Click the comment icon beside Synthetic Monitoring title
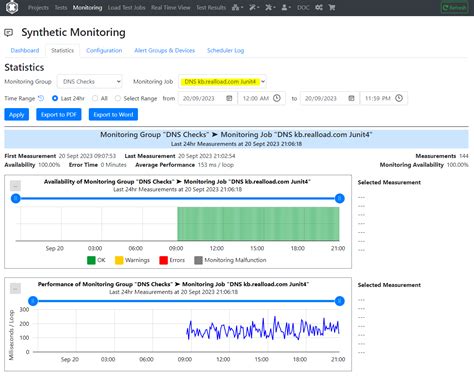The width and height of the screenshot is (474, 376). tap(9, 33)
